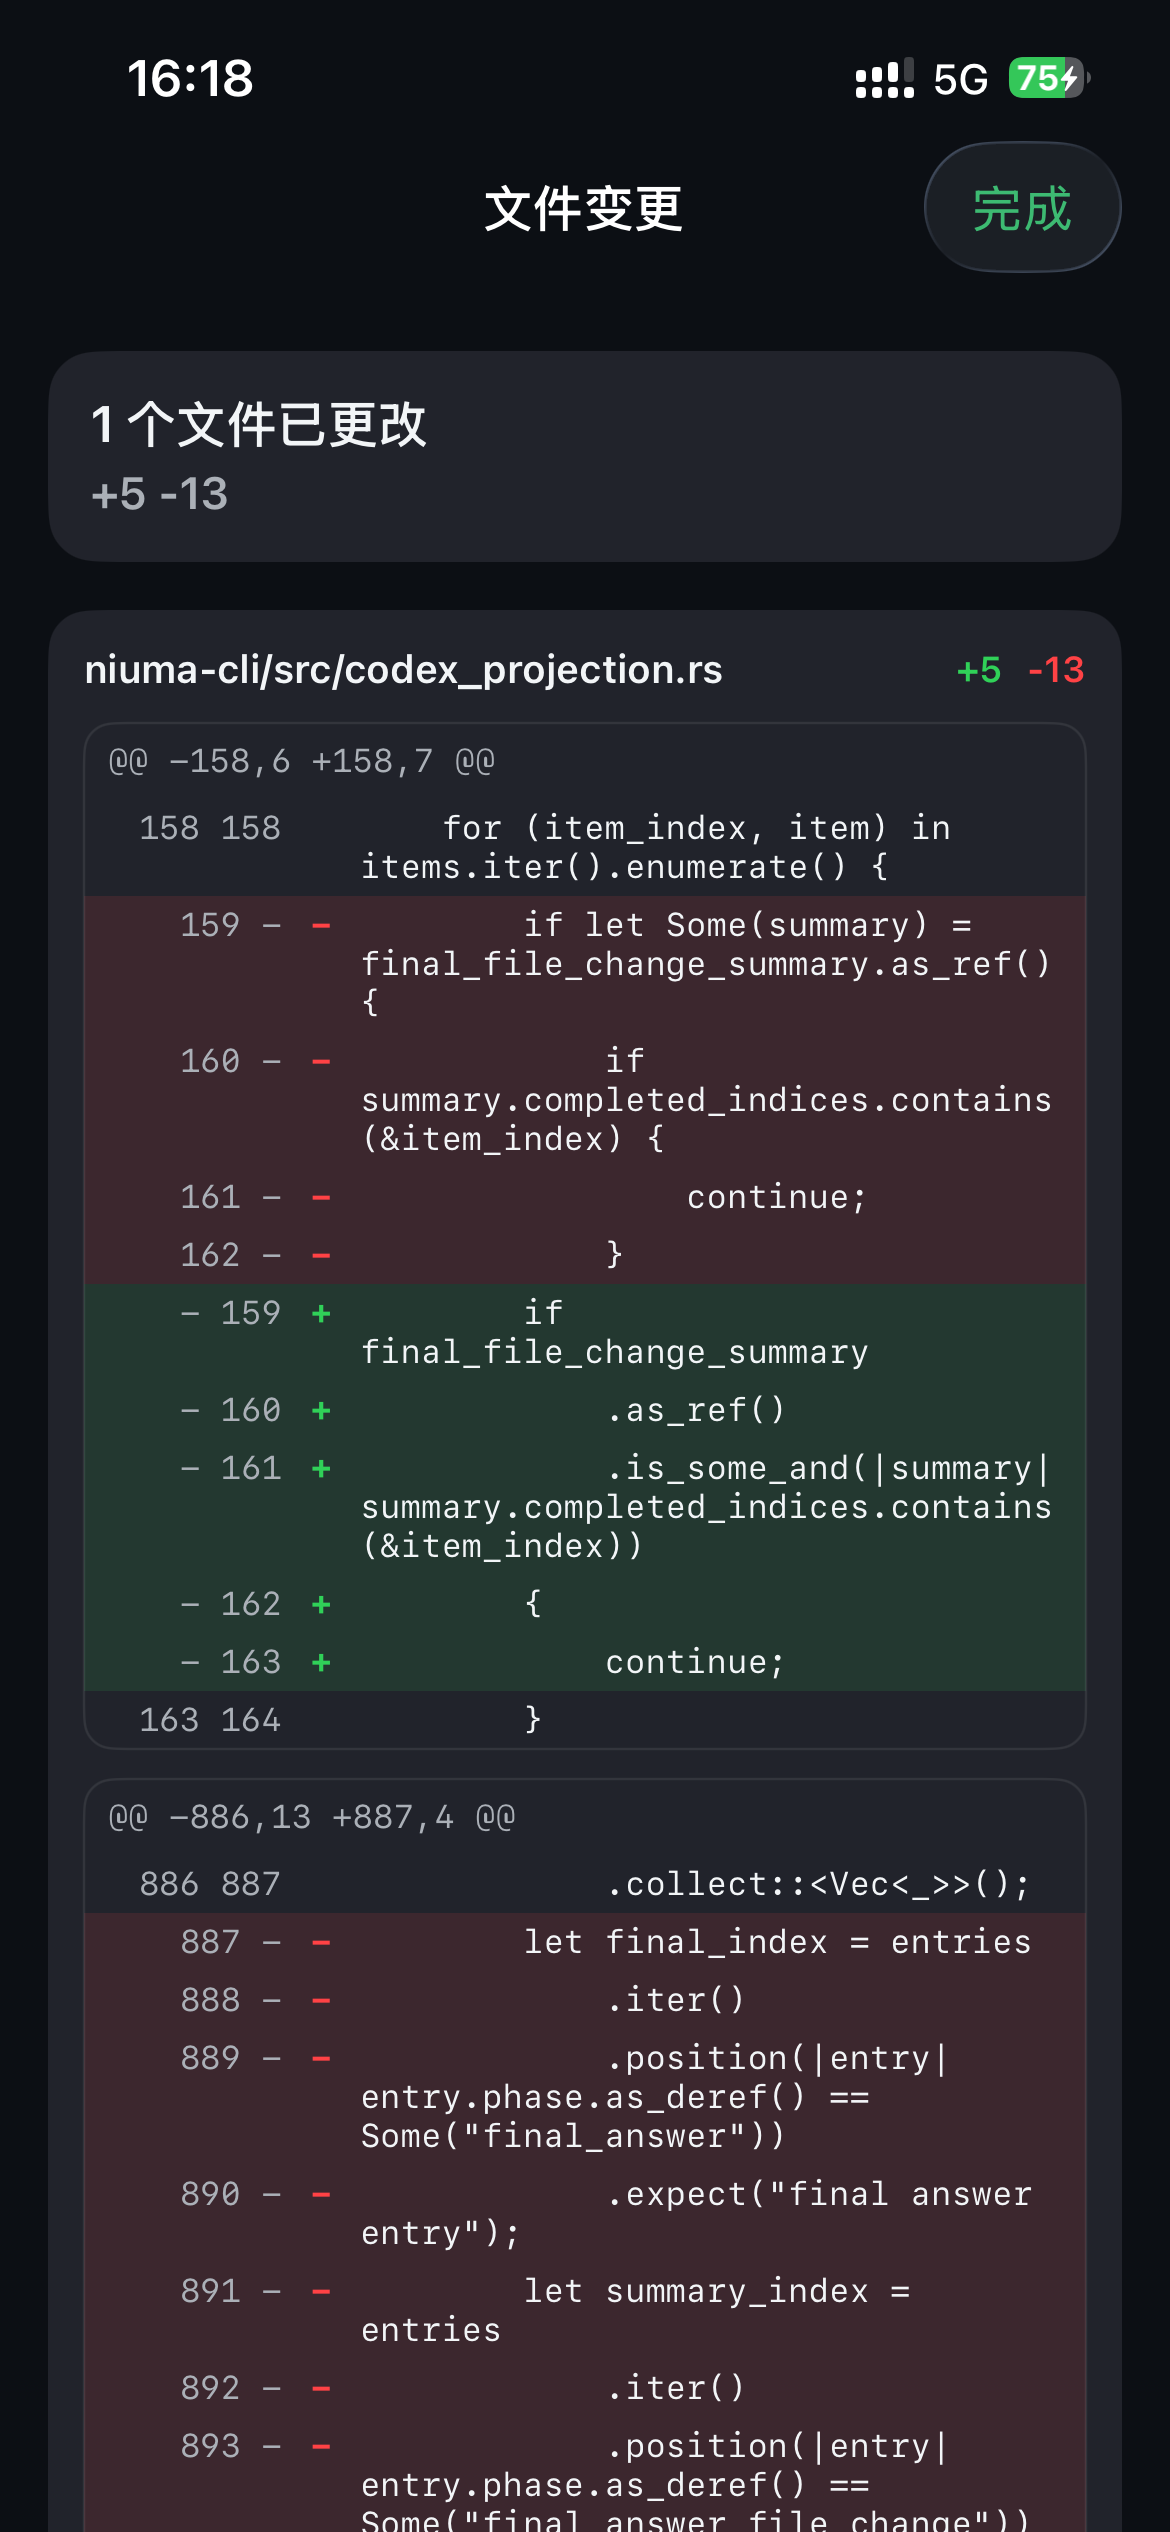1170x2532 pixels.
Task: Tap the cellular signal bars icon
Action: [x=885, y=78]
